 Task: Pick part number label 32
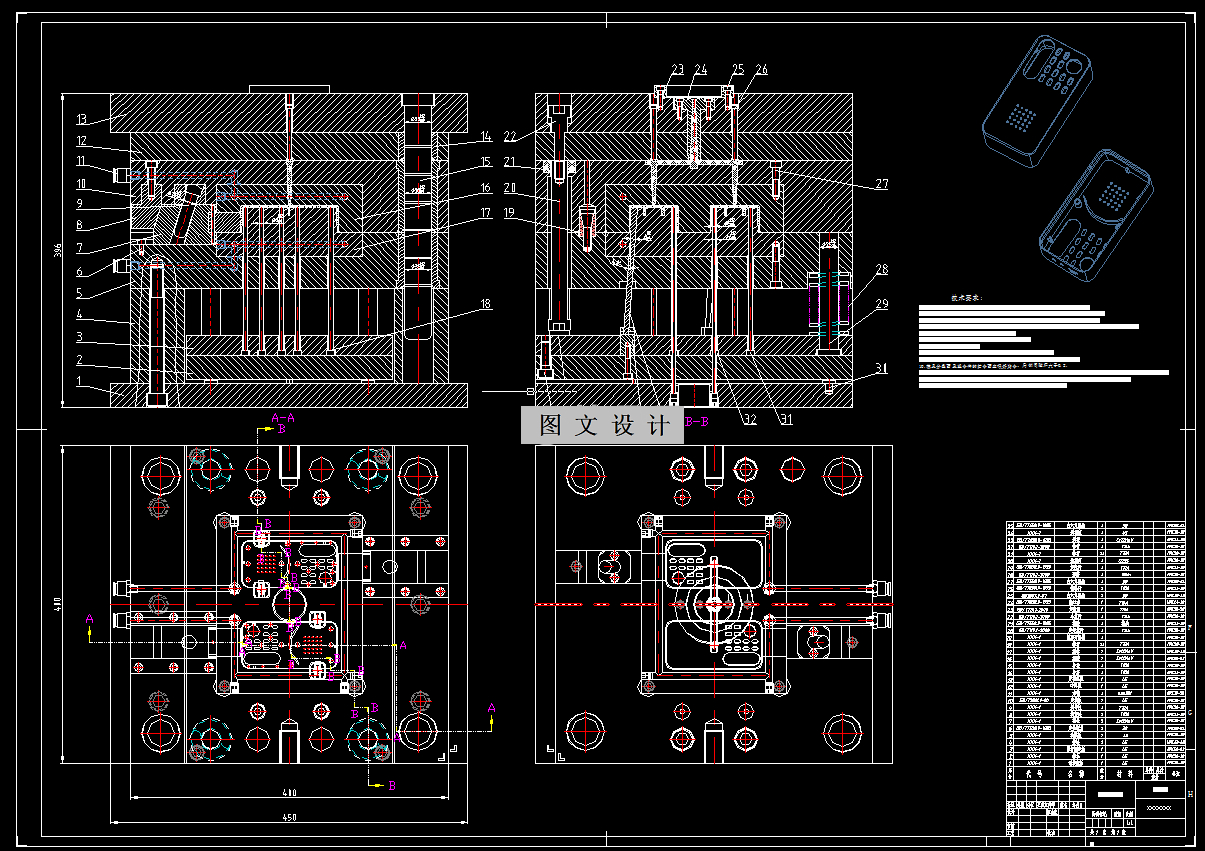748,420
